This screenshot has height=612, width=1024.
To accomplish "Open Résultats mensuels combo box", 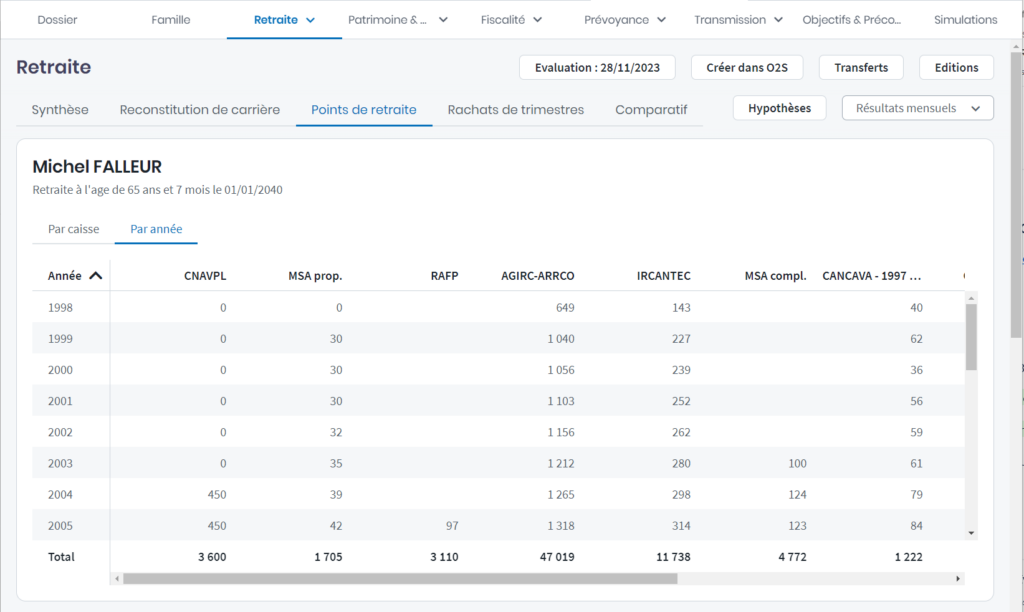I will [x=917, y=108].
